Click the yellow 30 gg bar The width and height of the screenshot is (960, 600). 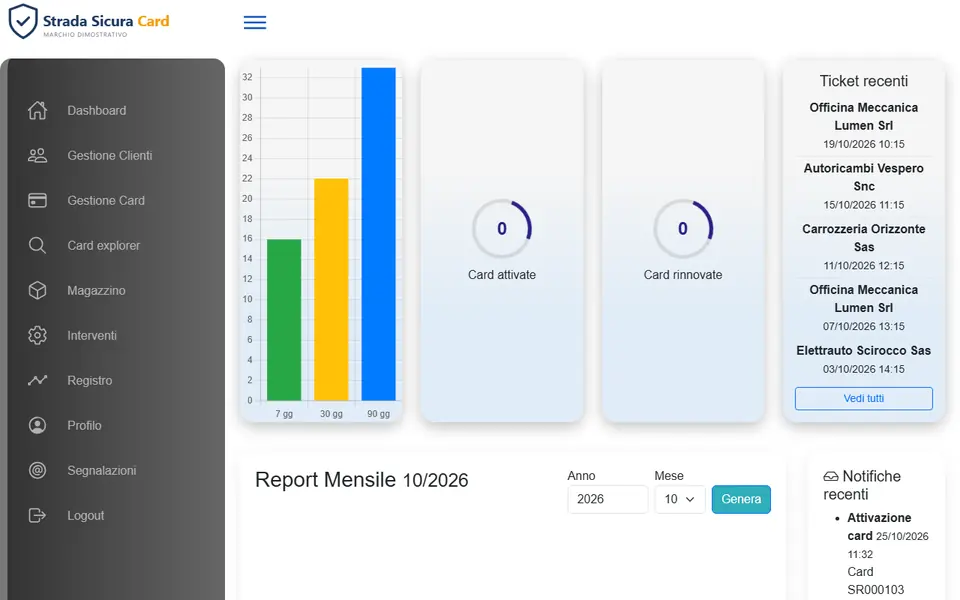[x=331, y=290]
